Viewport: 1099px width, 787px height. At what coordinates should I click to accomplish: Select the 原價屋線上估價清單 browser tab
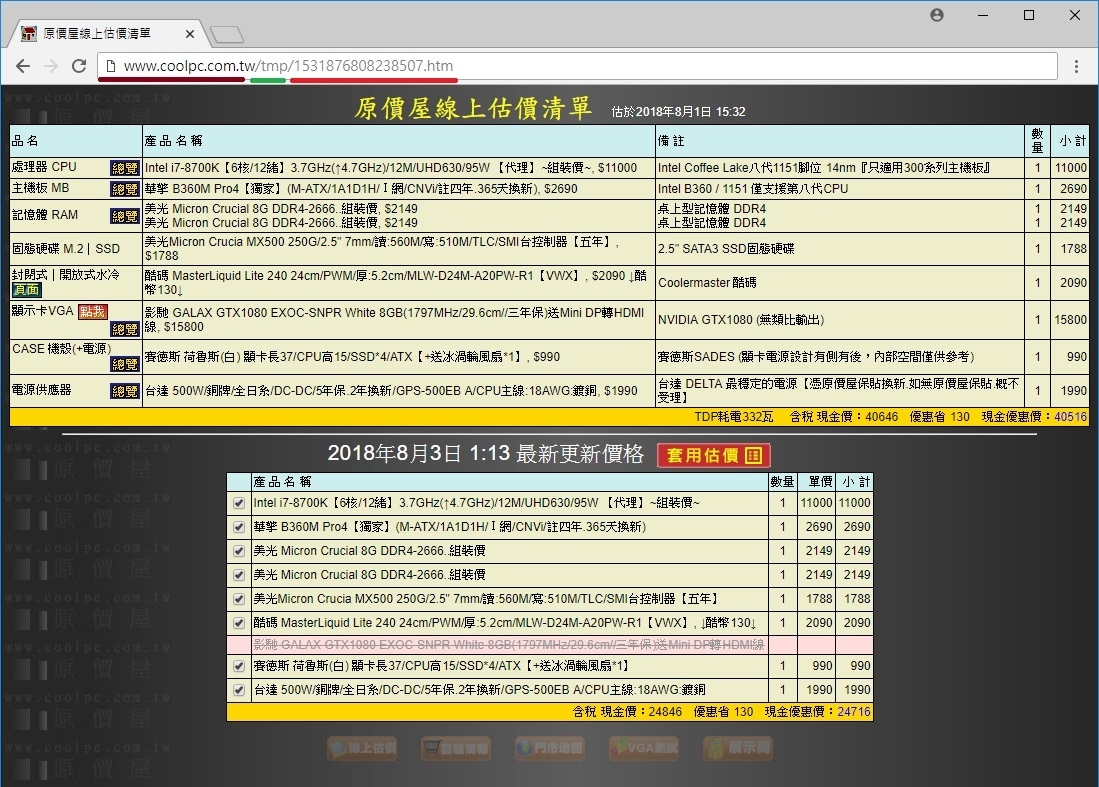point(107,34)
